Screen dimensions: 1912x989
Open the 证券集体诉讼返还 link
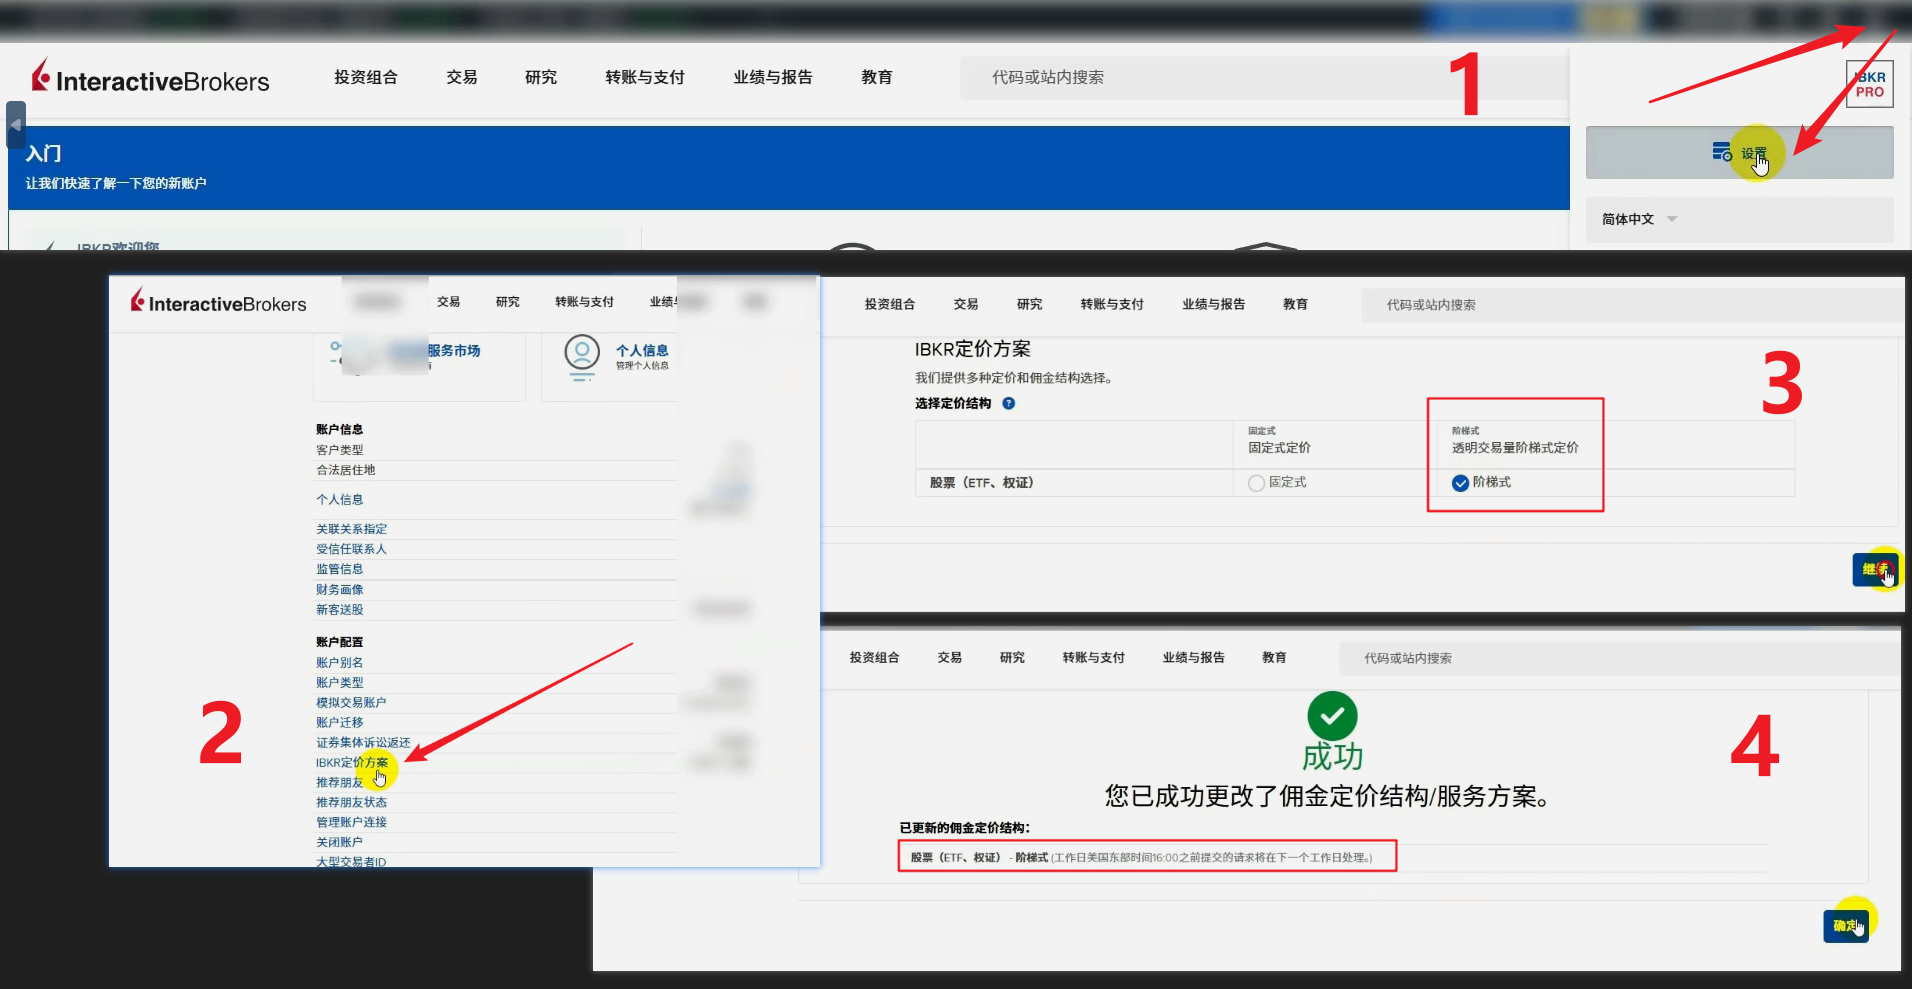point(364,742)
